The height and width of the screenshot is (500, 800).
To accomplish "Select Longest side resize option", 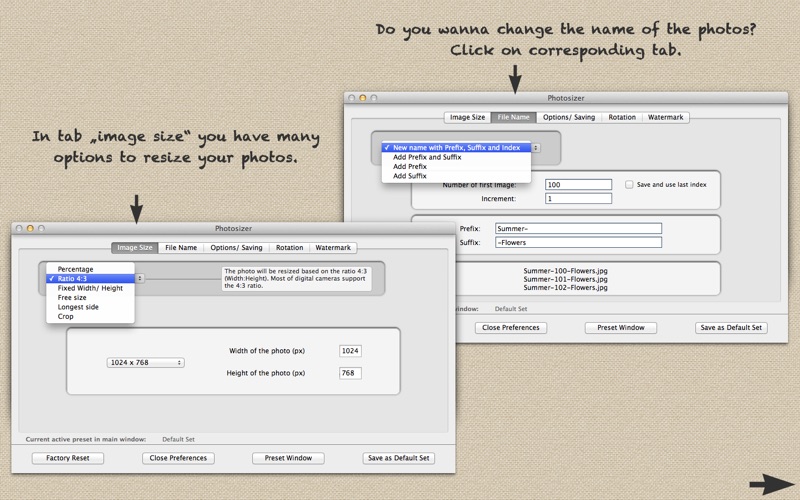I will click(90, 307).
